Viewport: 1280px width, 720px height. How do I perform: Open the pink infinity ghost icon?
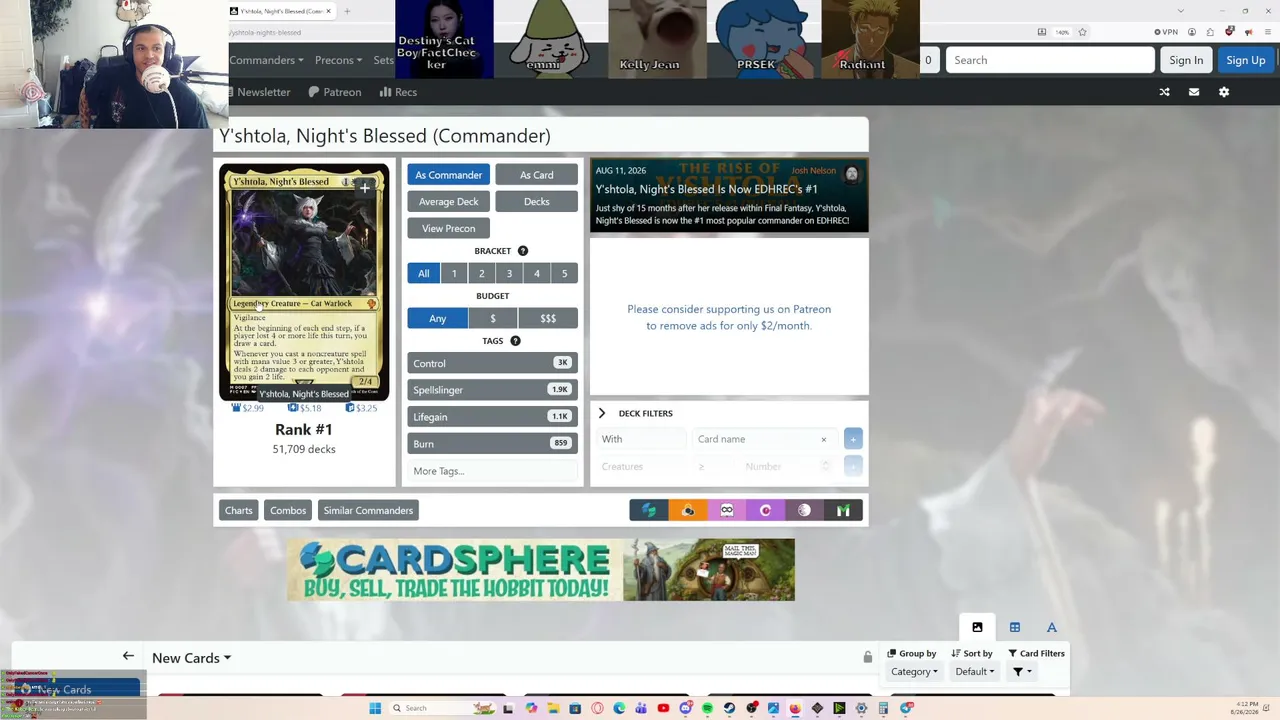click(x=727, y=510)
